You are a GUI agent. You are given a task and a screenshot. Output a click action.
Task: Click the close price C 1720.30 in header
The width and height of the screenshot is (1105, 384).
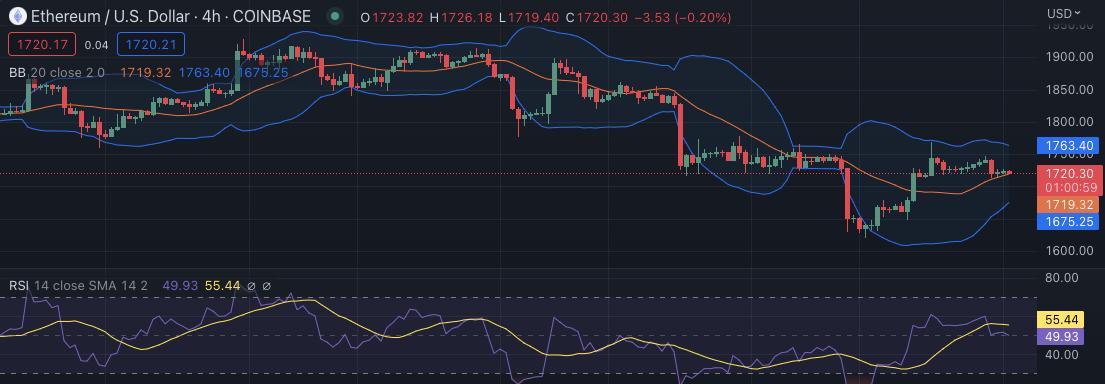click(x=597, y=17)
